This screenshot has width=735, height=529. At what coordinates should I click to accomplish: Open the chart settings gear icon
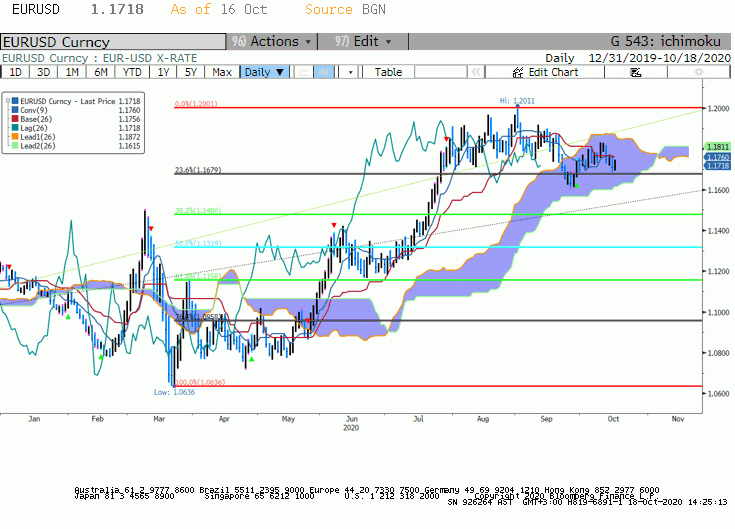pyautogui.click(x=698, y=72)
